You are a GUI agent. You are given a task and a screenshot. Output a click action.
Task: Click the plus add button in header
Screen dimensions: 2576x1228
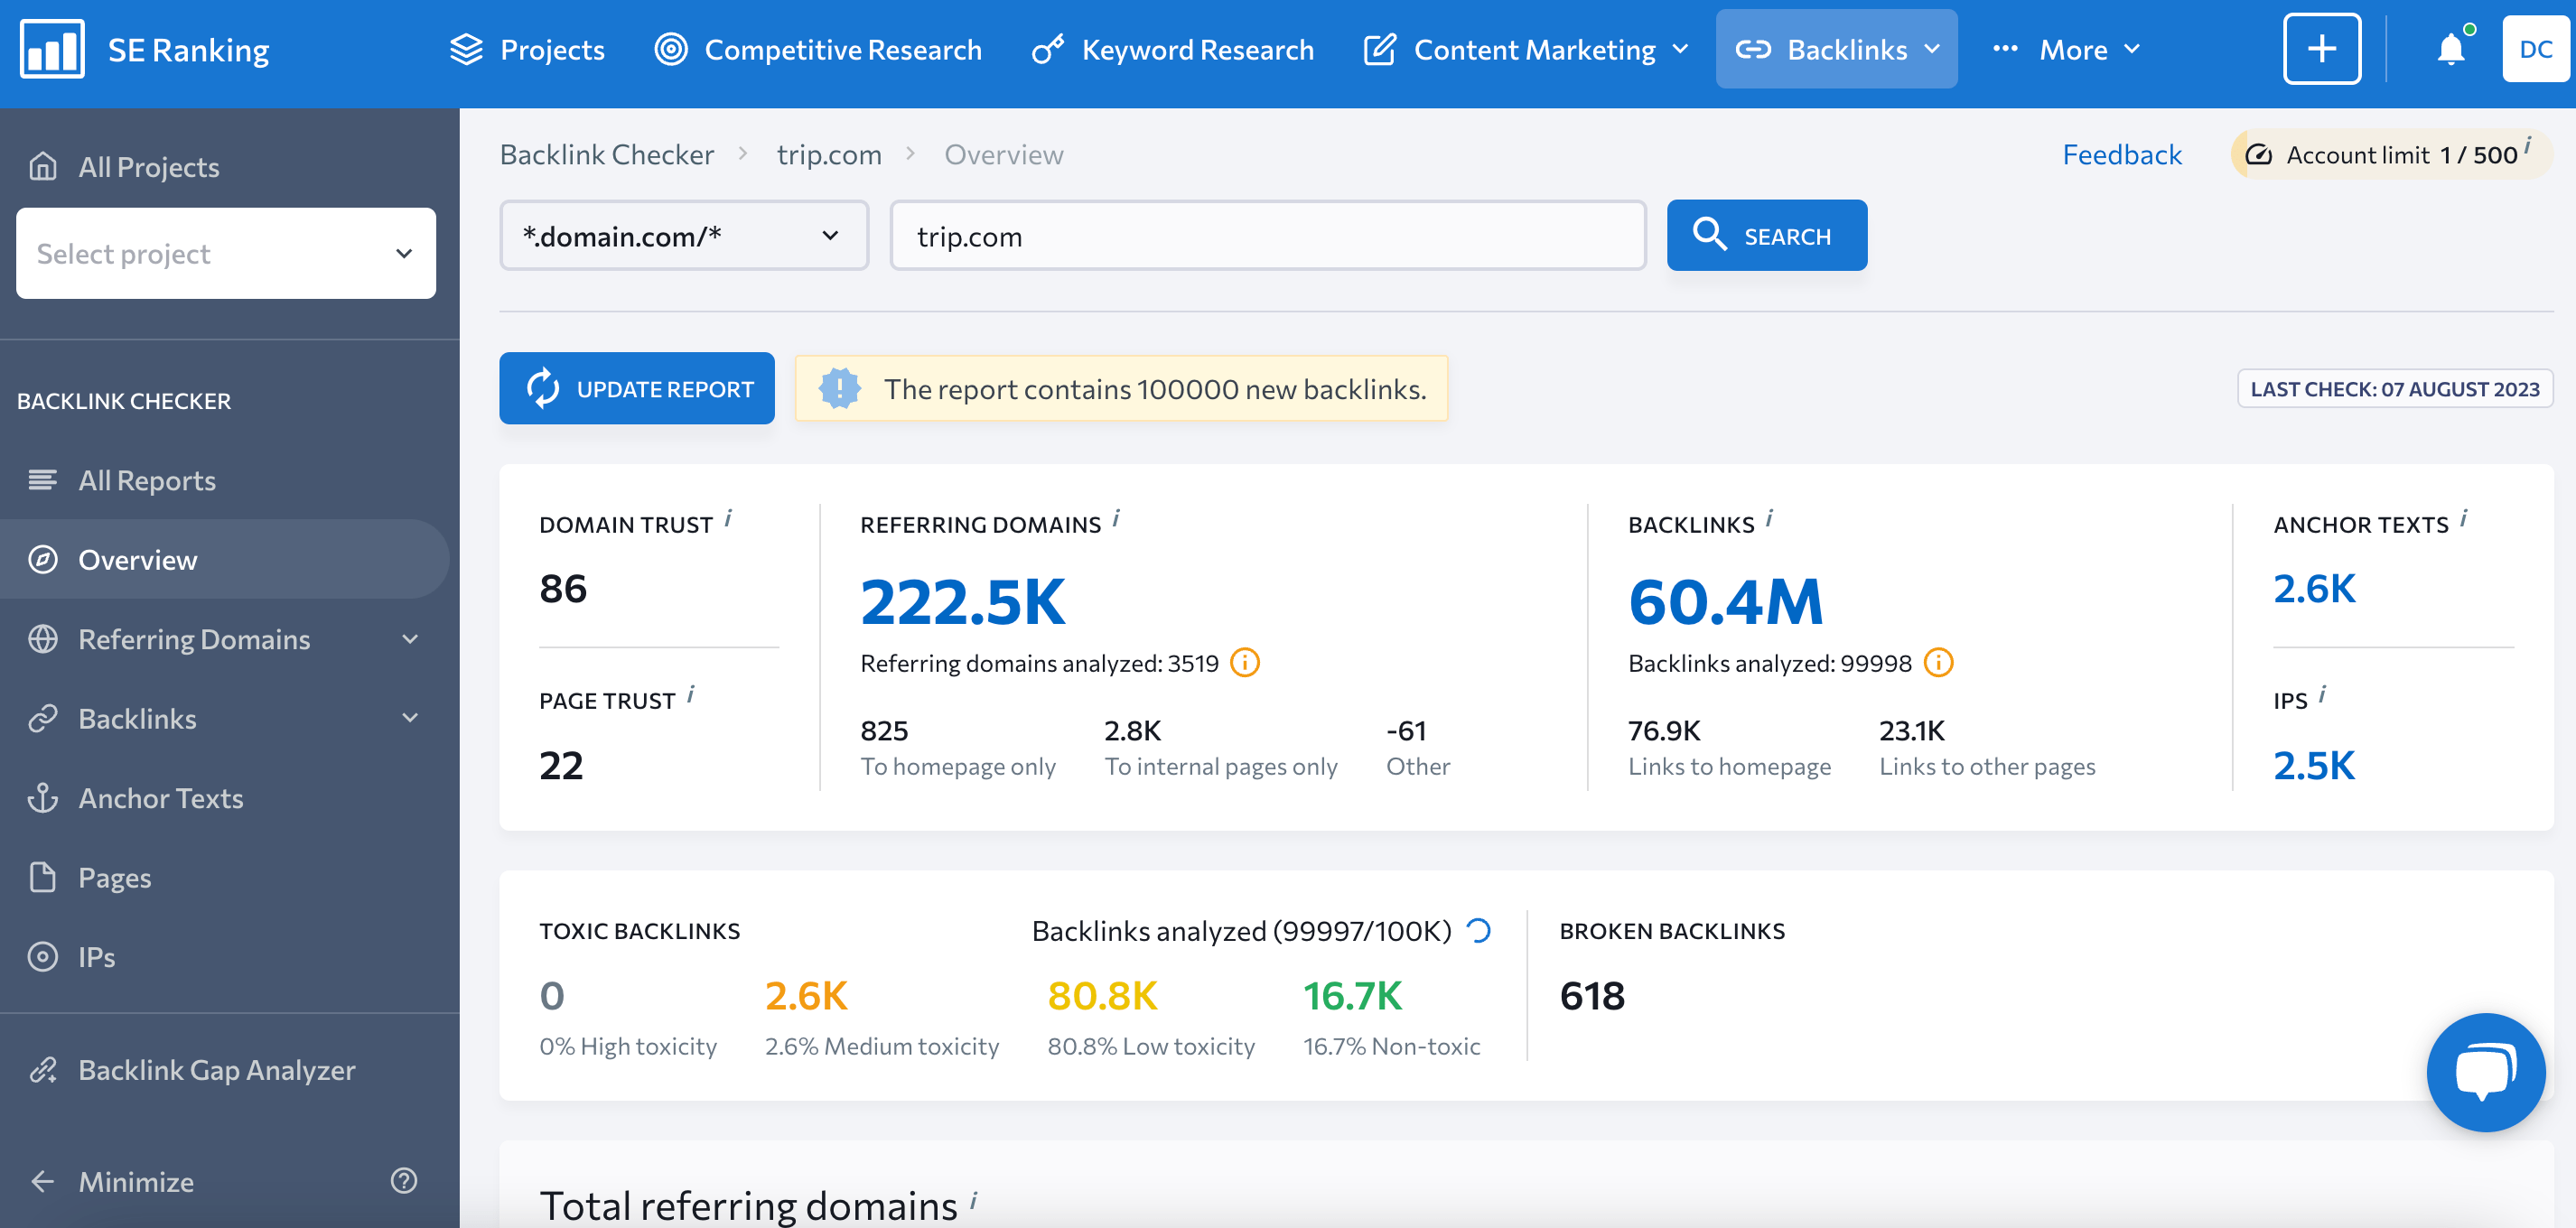[x=2322, y=48]
